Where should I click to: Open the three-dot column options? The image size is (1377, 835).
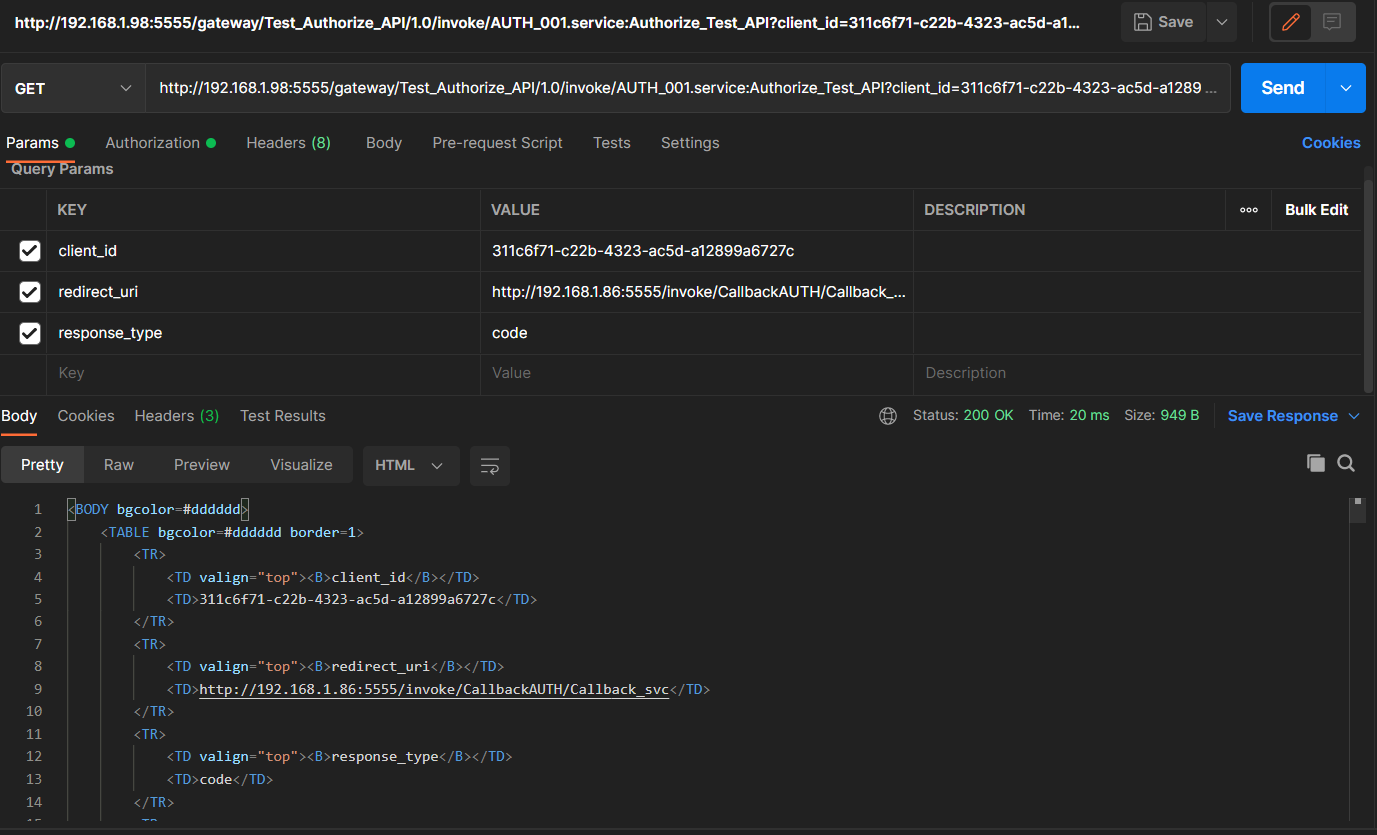click(x=1248, y=210)
